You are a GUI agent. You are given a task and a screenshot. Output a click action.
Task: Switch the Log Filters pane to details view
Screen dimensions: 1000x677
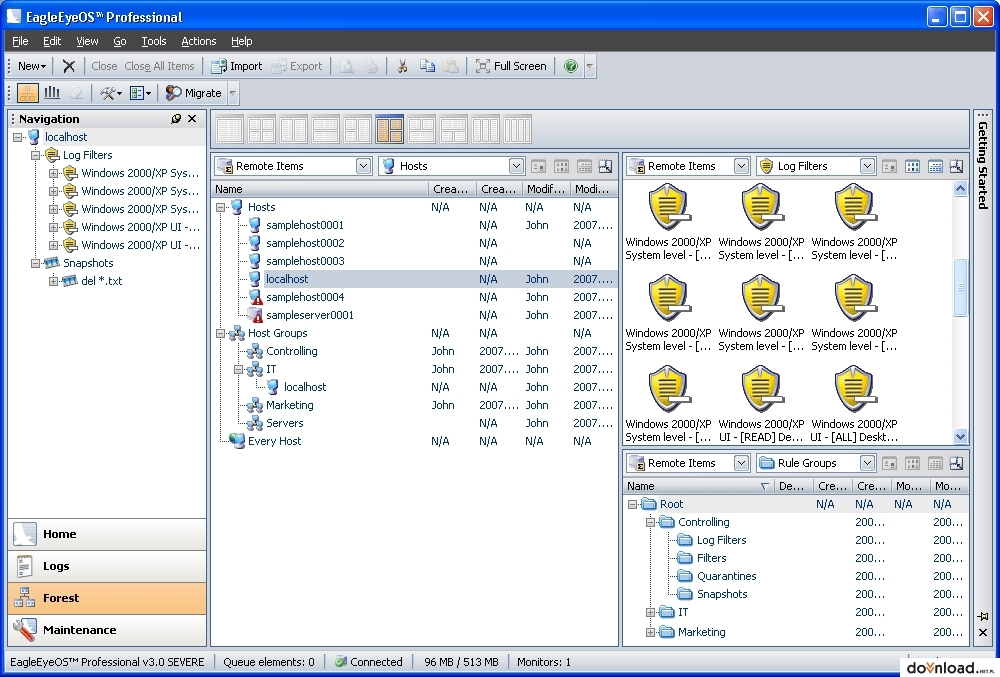pos(936,166)
